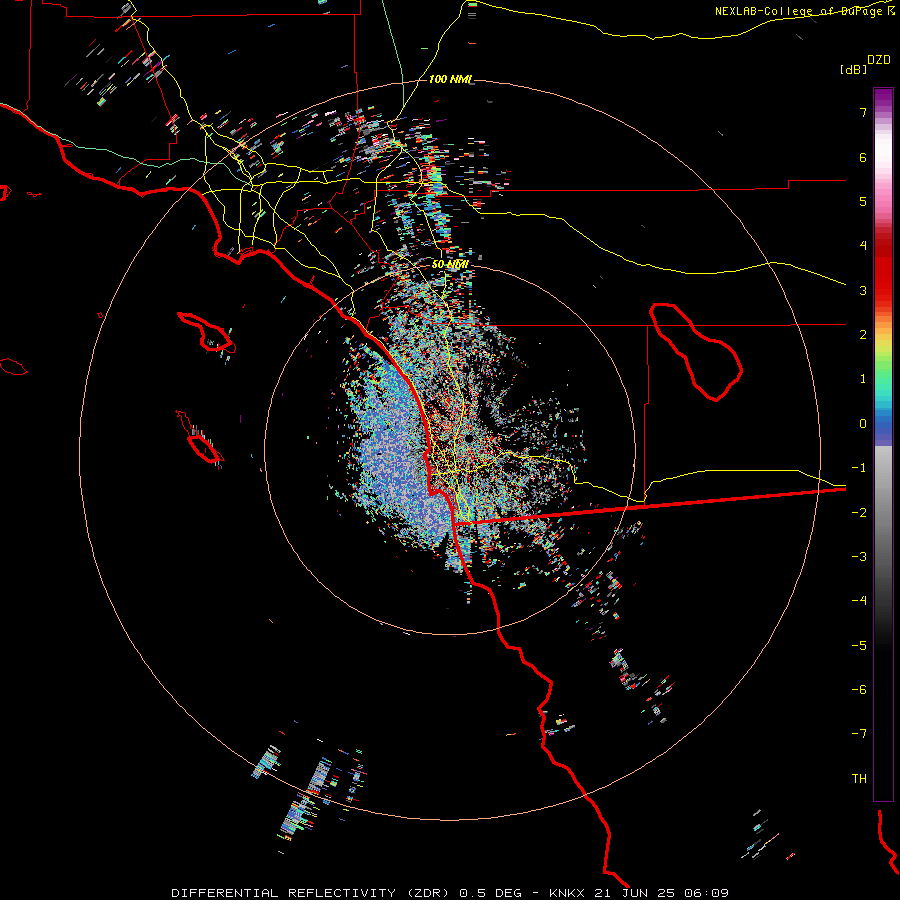The width and height of the screenshot is (900, 900).
Task: Click the "TH" legend label
Action: (859, 779)
